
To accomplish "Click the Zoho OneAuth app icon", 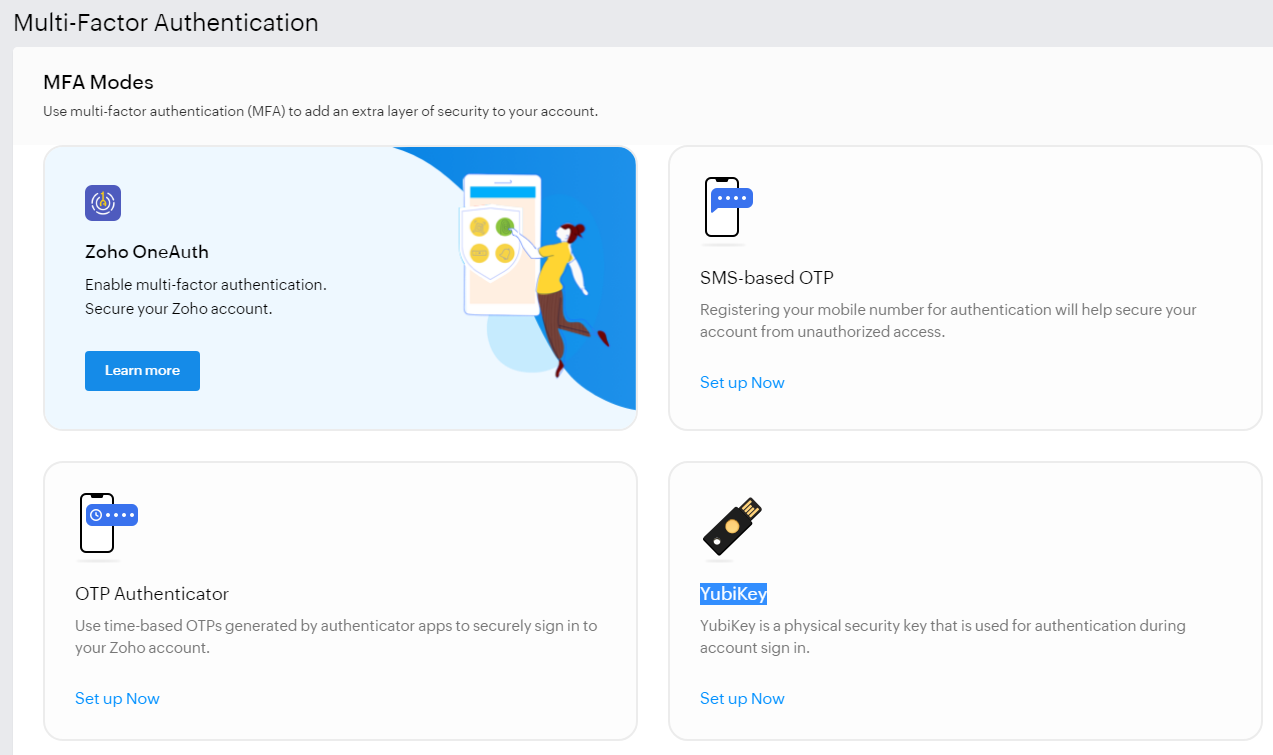I will tap(103, 203).
